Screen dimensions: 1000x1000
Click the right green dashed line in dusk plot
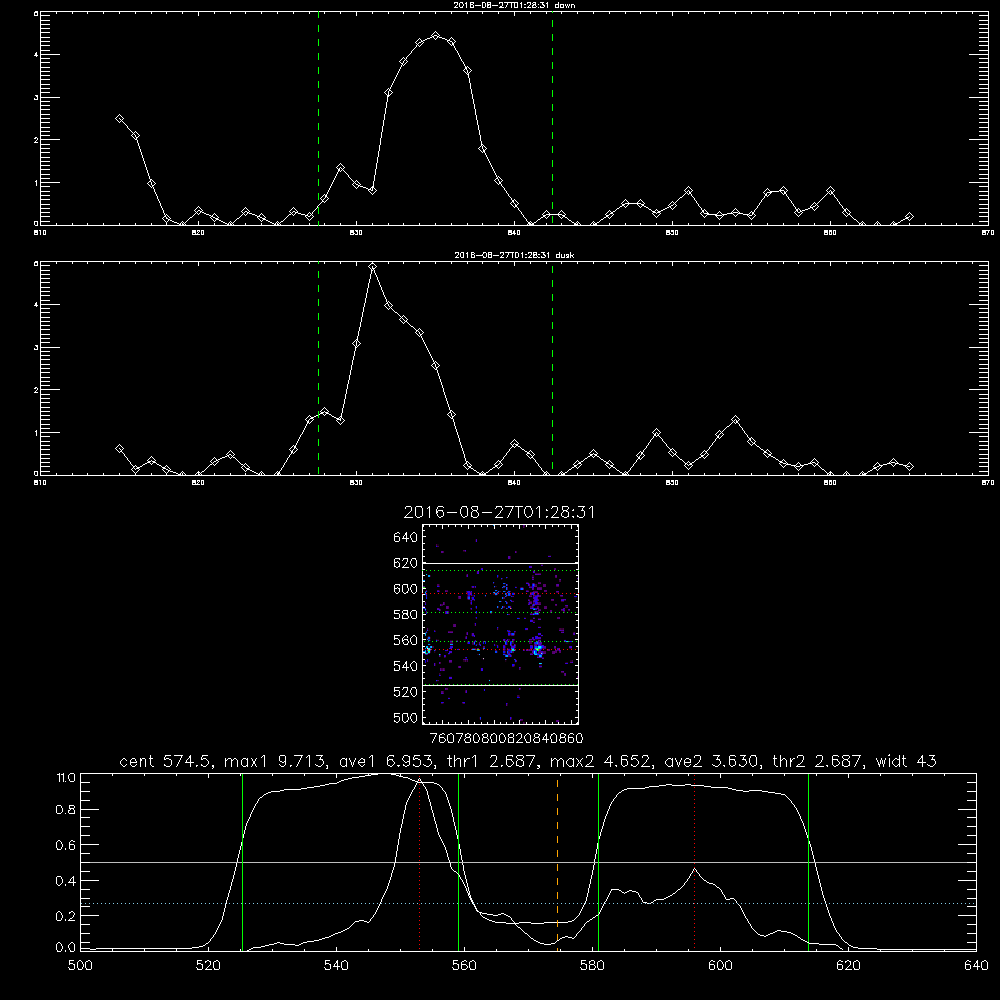(552, 369)
